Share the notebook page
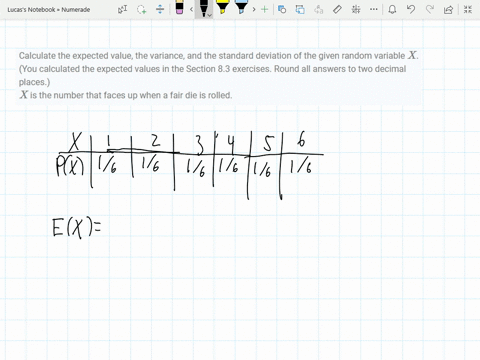 449,9
